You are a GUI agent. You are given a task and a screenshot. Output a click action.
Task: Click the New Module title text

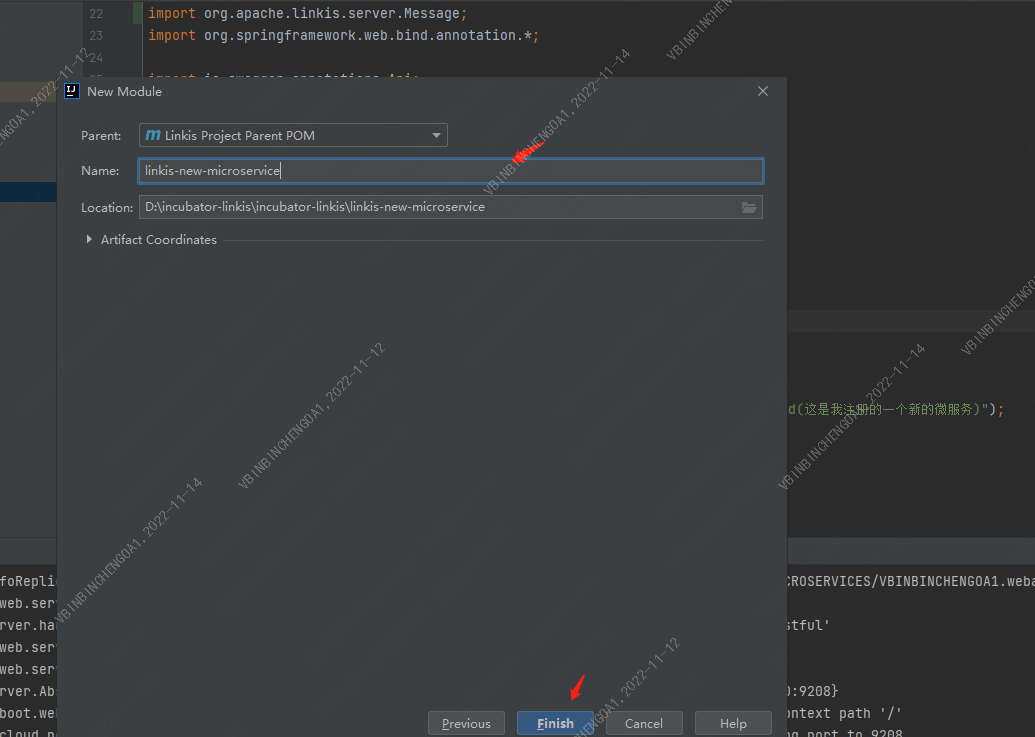125,91
